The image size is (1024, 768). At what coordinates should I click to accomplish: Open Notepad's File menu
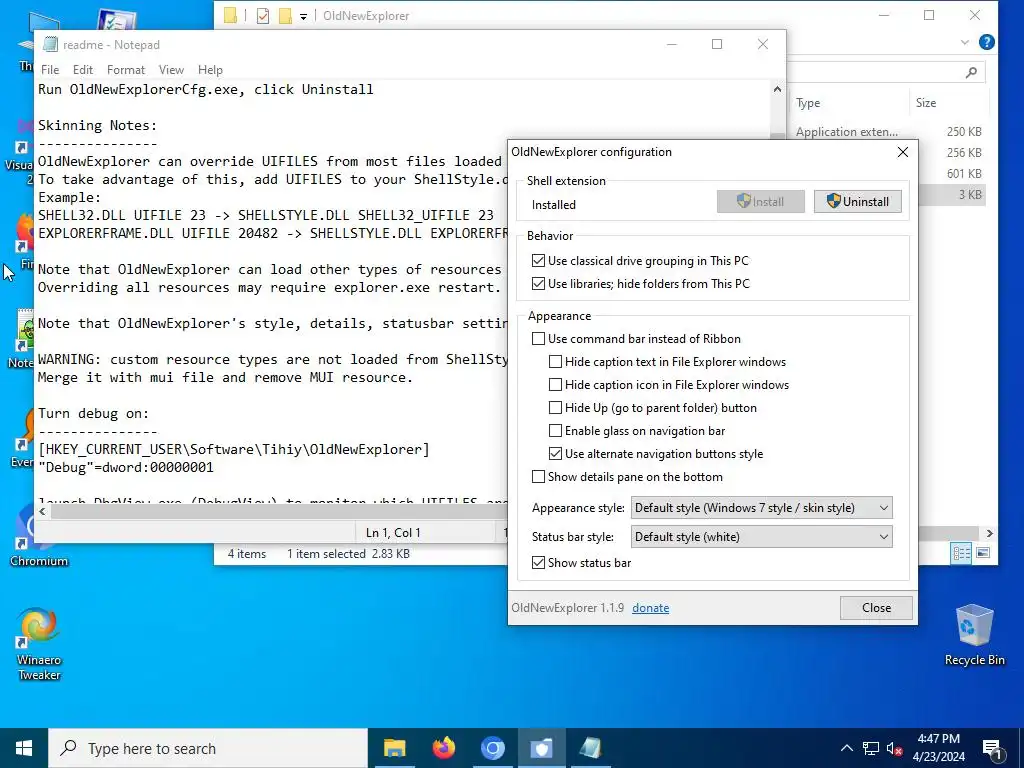click(x=50, y=70)
